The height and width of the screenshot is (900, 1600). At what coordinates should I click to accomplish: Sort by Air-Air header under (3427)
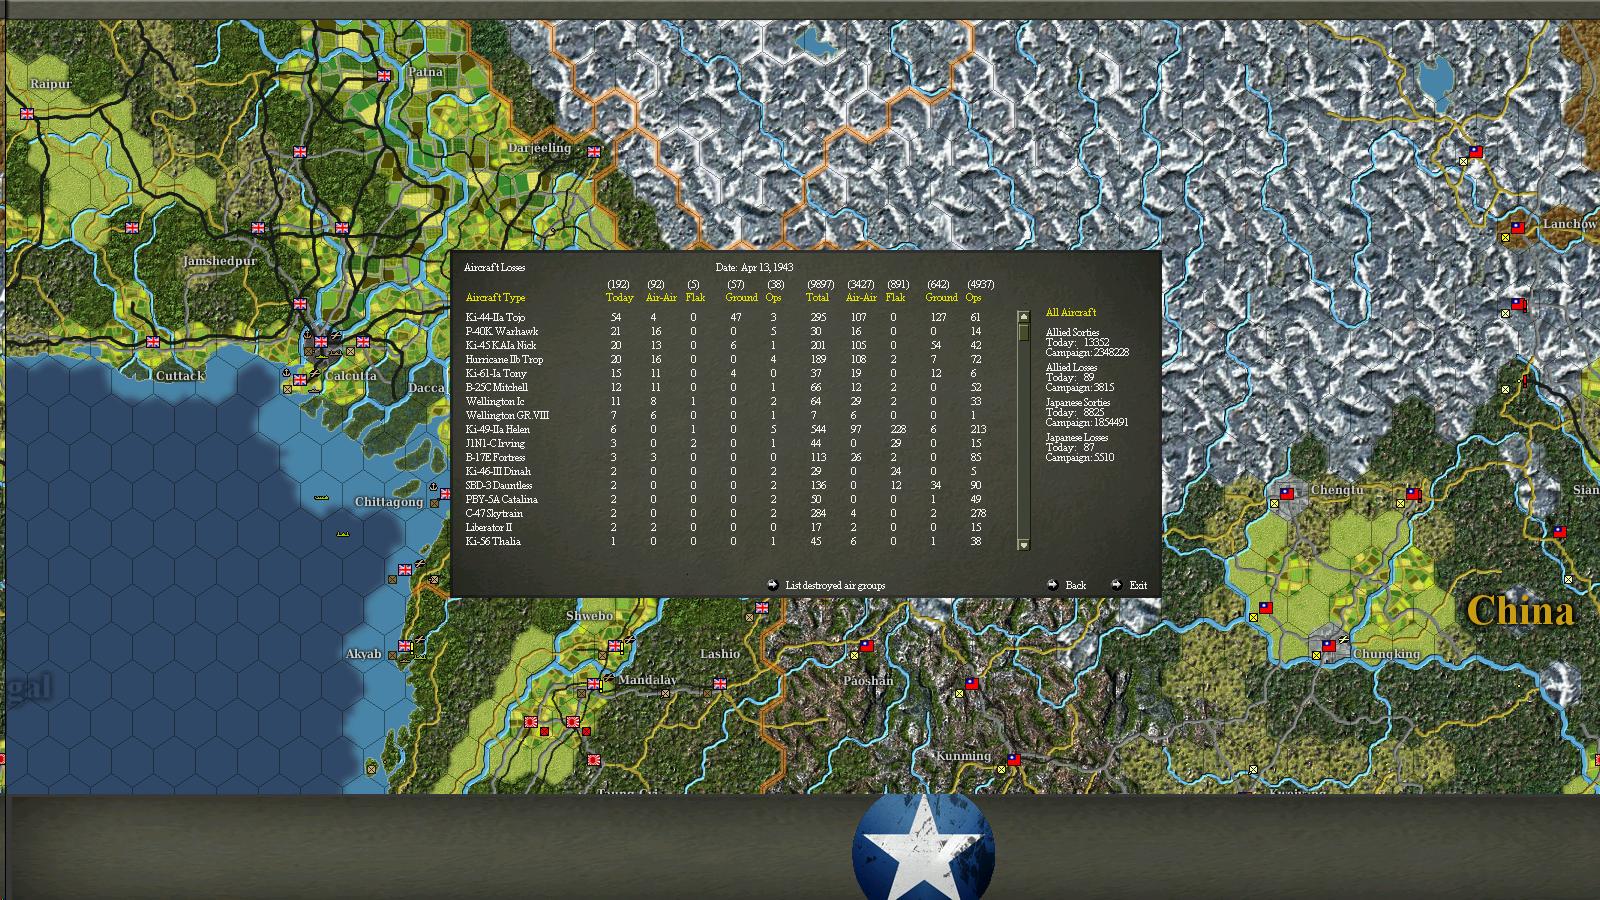click(861, 298)
